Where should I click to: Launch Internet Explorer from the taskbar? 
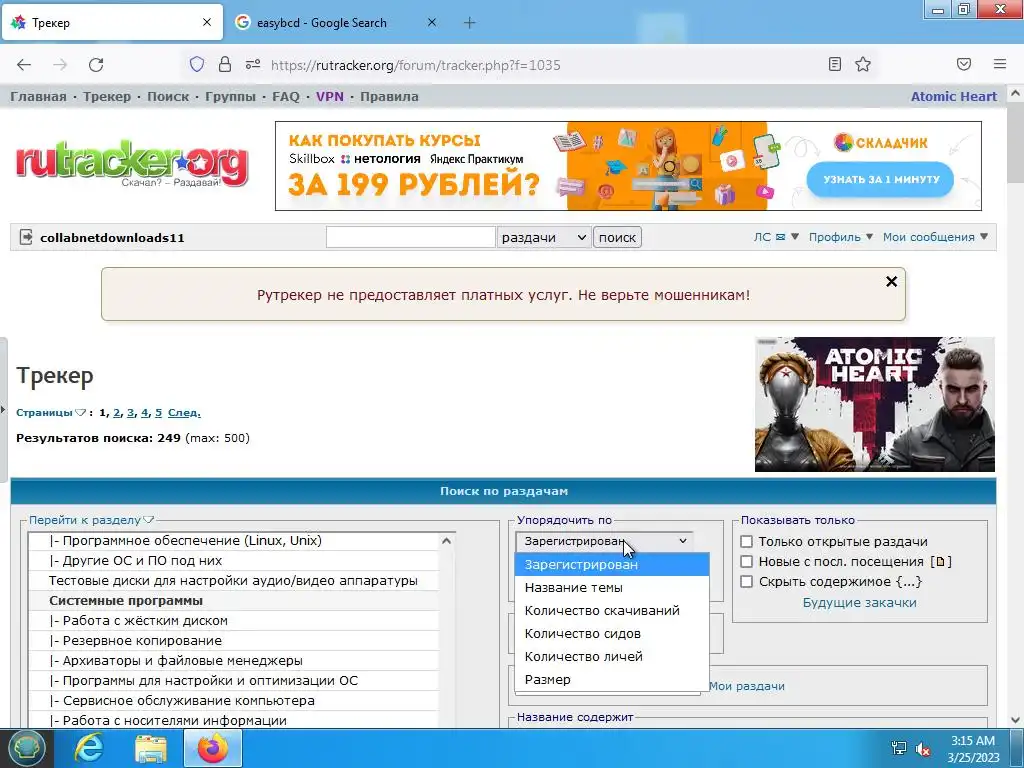pyautogui.click(x=89, y=748)
